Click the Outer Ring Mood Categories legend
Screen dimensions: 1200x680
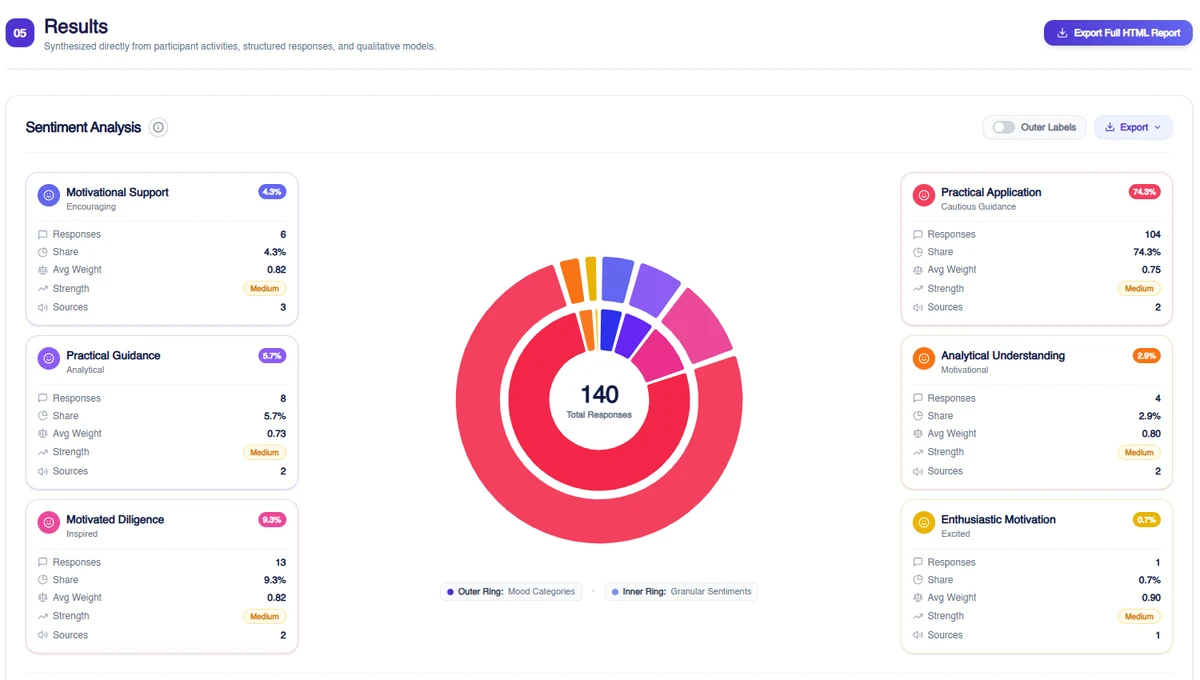click(x=511, y=592)
